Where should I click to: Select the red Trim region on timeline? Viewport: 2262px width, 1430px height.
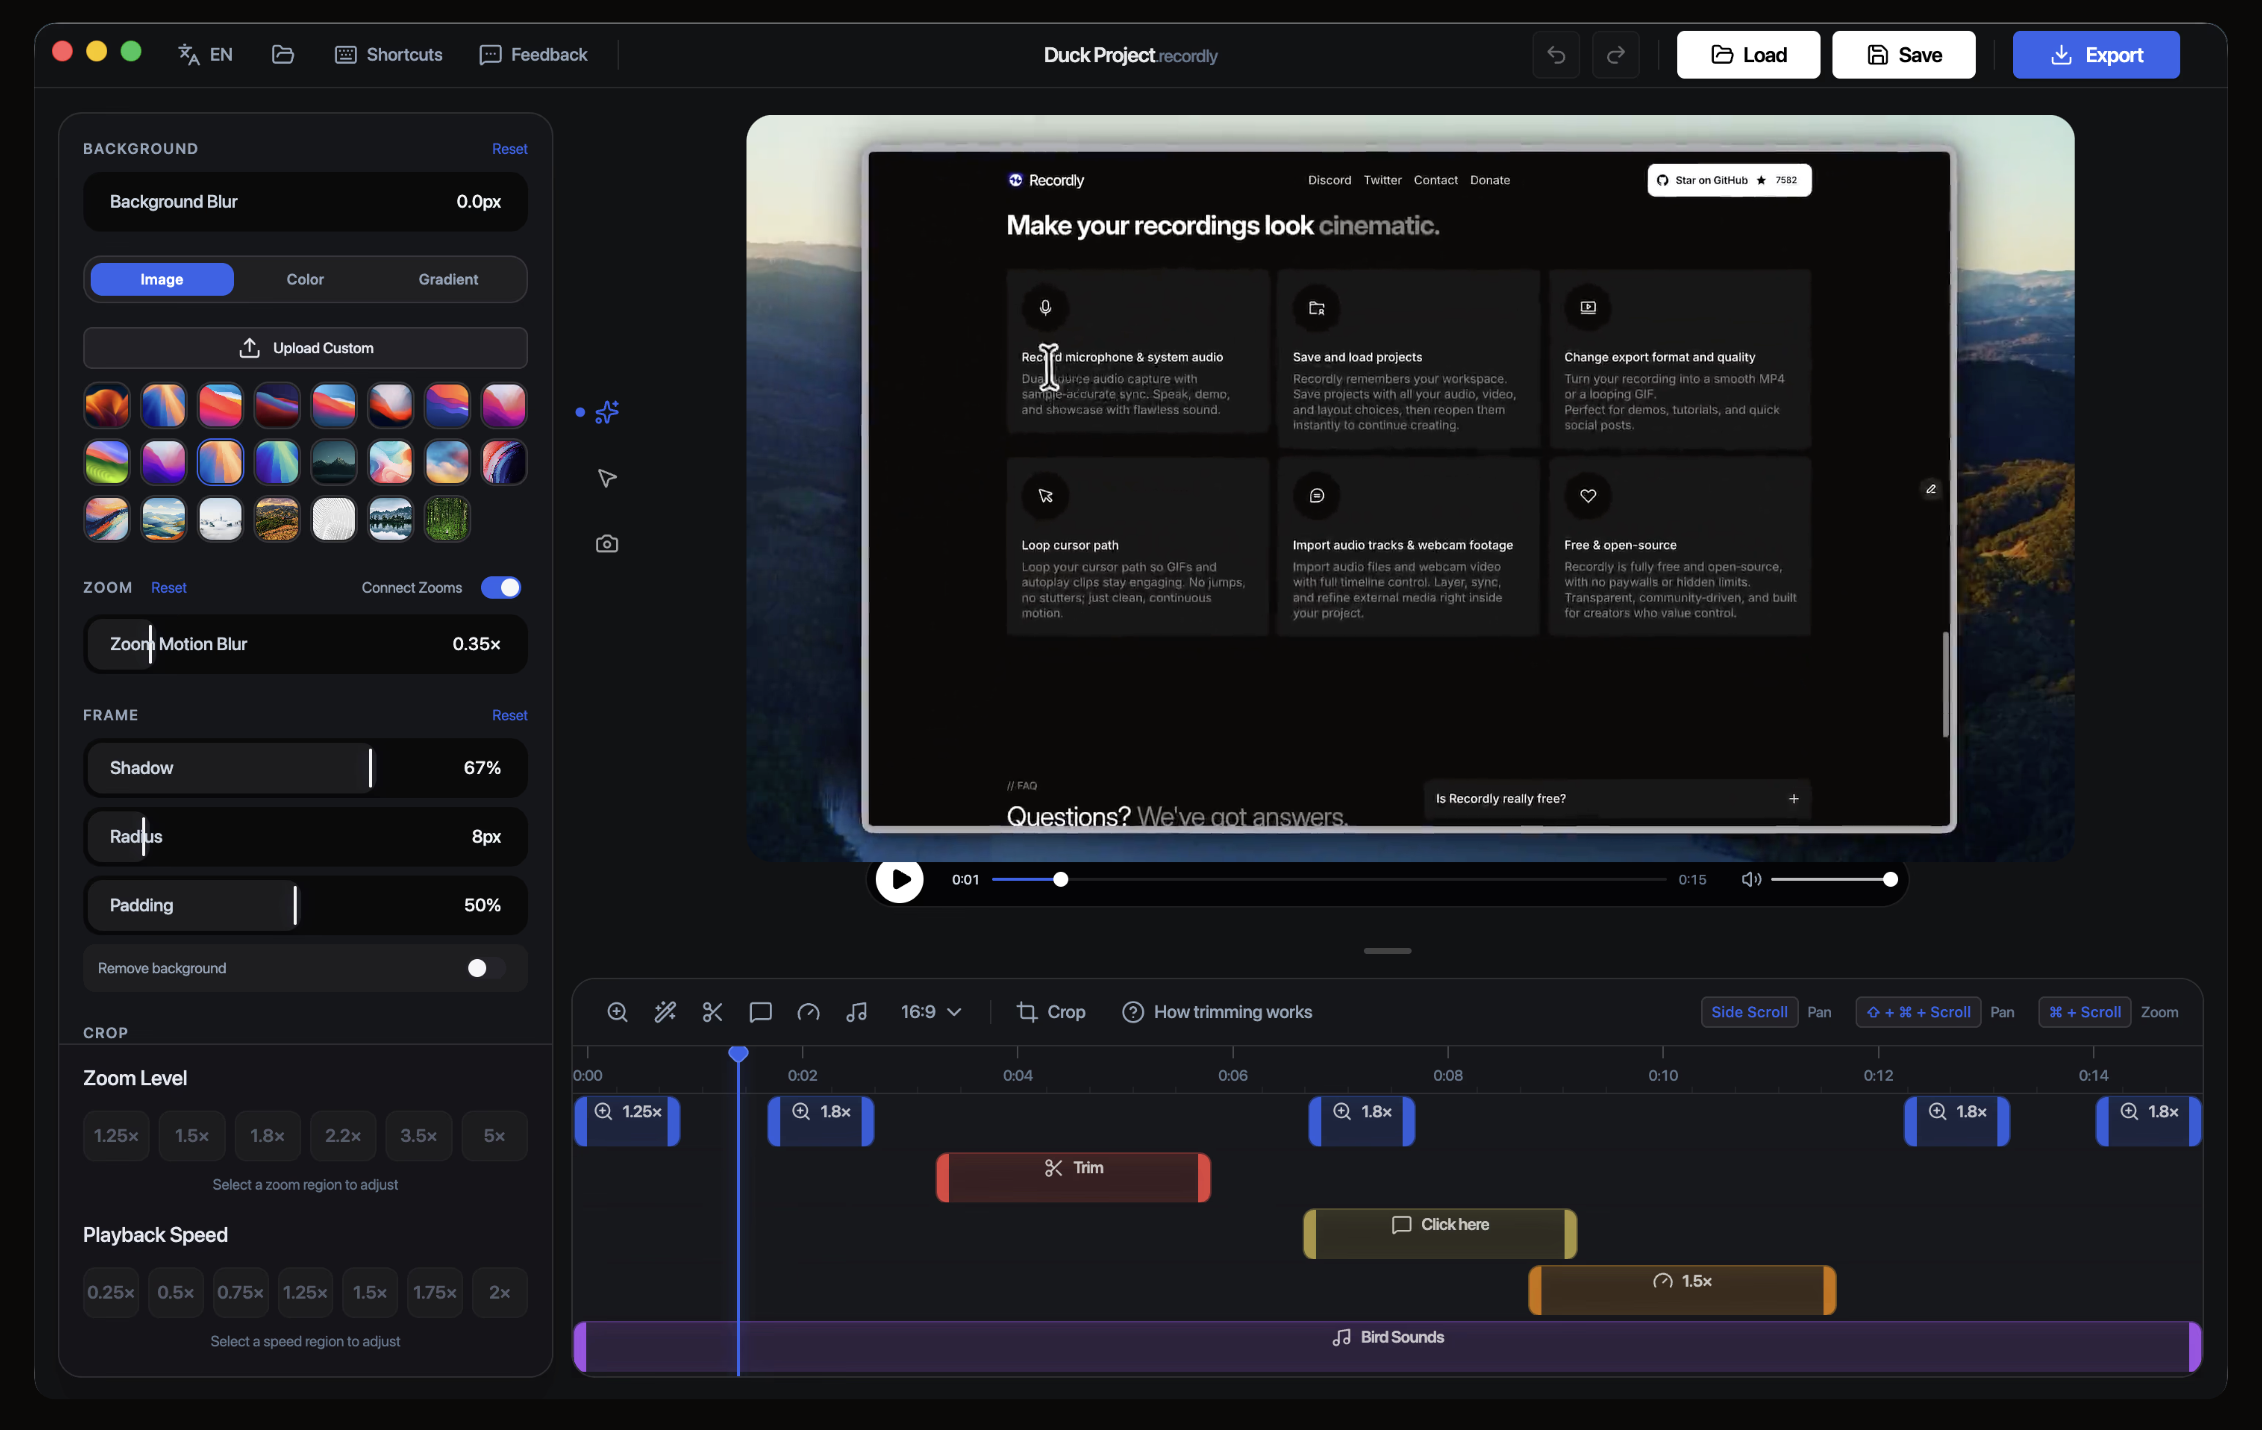click(x=1073, y=1178)
